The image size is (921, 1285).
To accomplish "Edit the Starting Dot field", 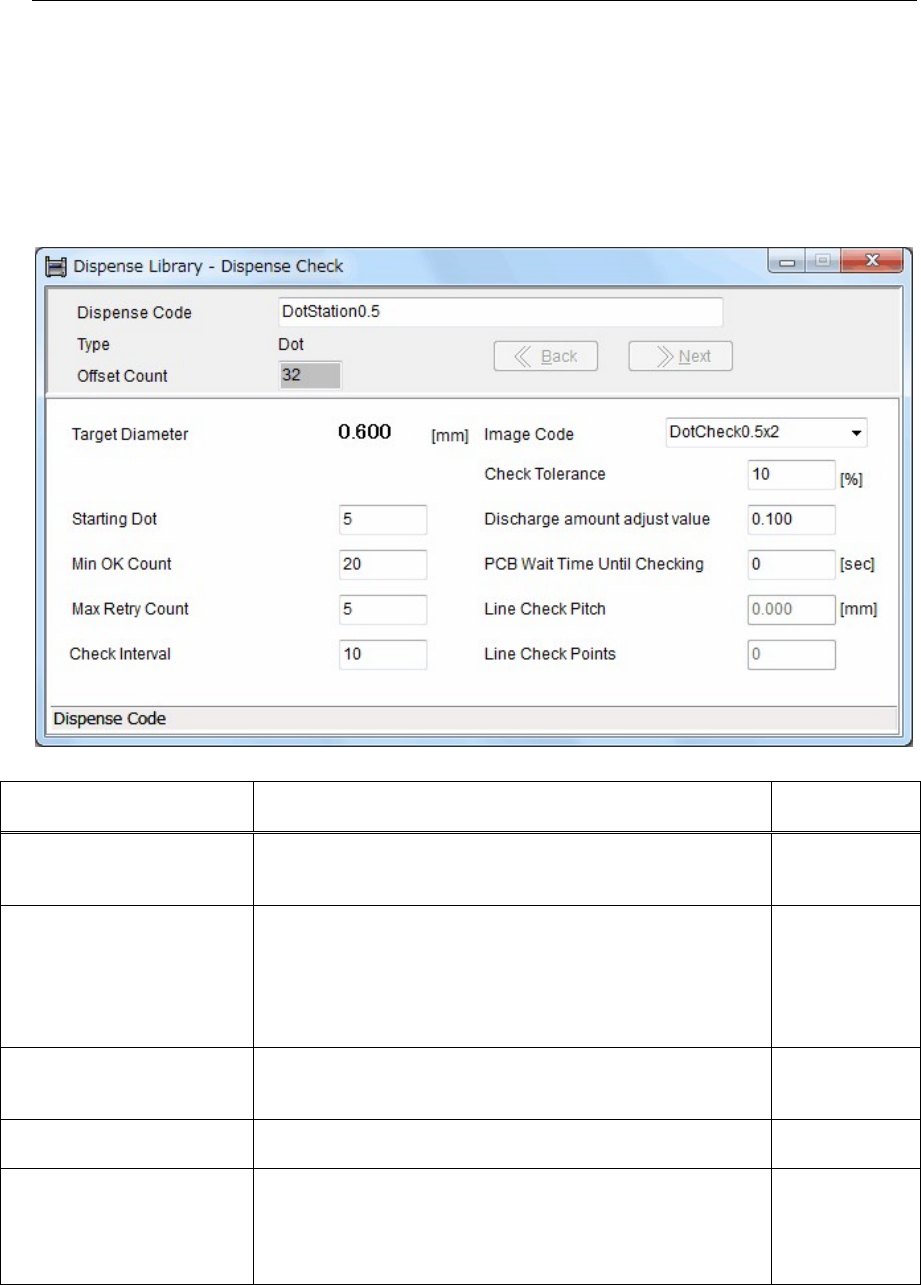I will 383,520.
